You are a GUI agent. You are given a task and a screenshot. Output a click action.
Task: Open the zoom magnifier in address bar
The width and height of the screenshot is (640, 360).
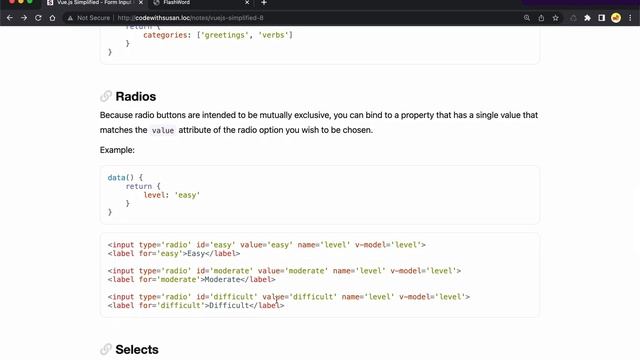click(527, 18)
